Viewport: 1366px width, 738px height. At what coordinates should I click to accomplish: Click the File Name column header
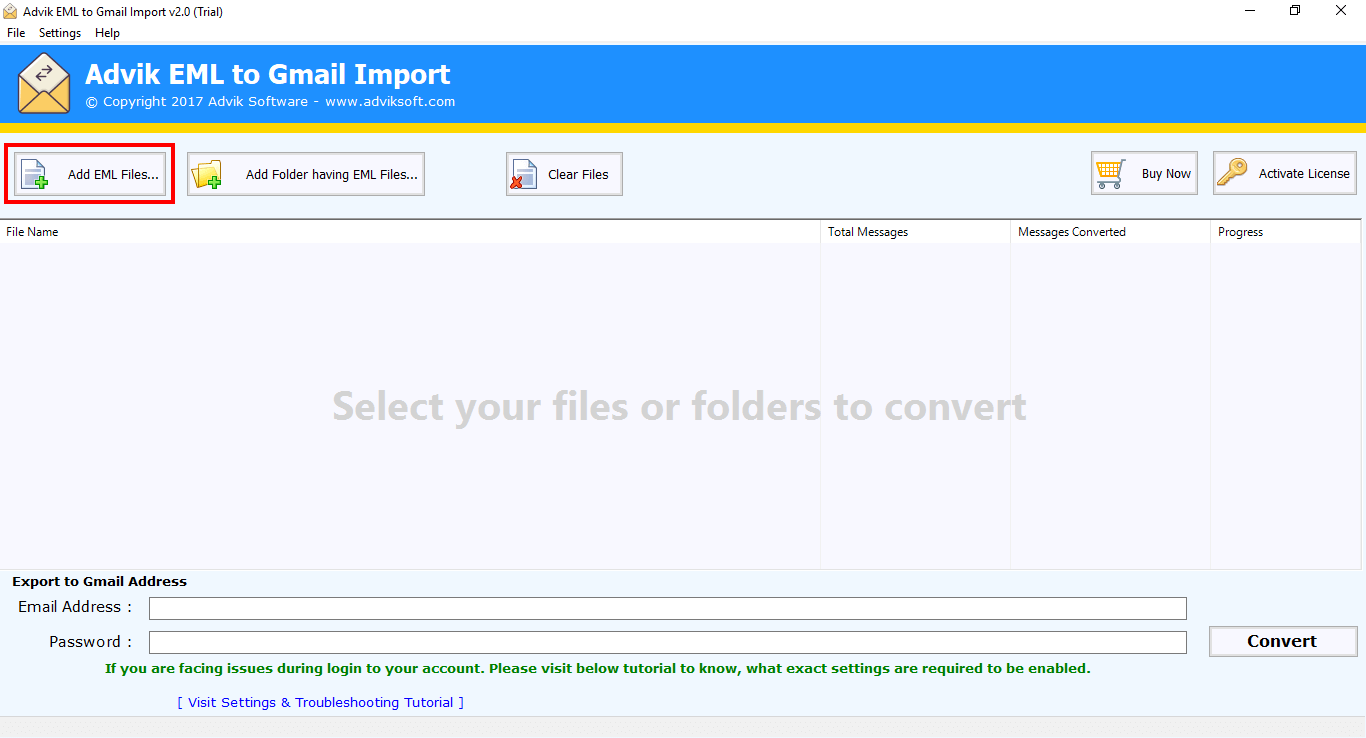click(410, 232)
